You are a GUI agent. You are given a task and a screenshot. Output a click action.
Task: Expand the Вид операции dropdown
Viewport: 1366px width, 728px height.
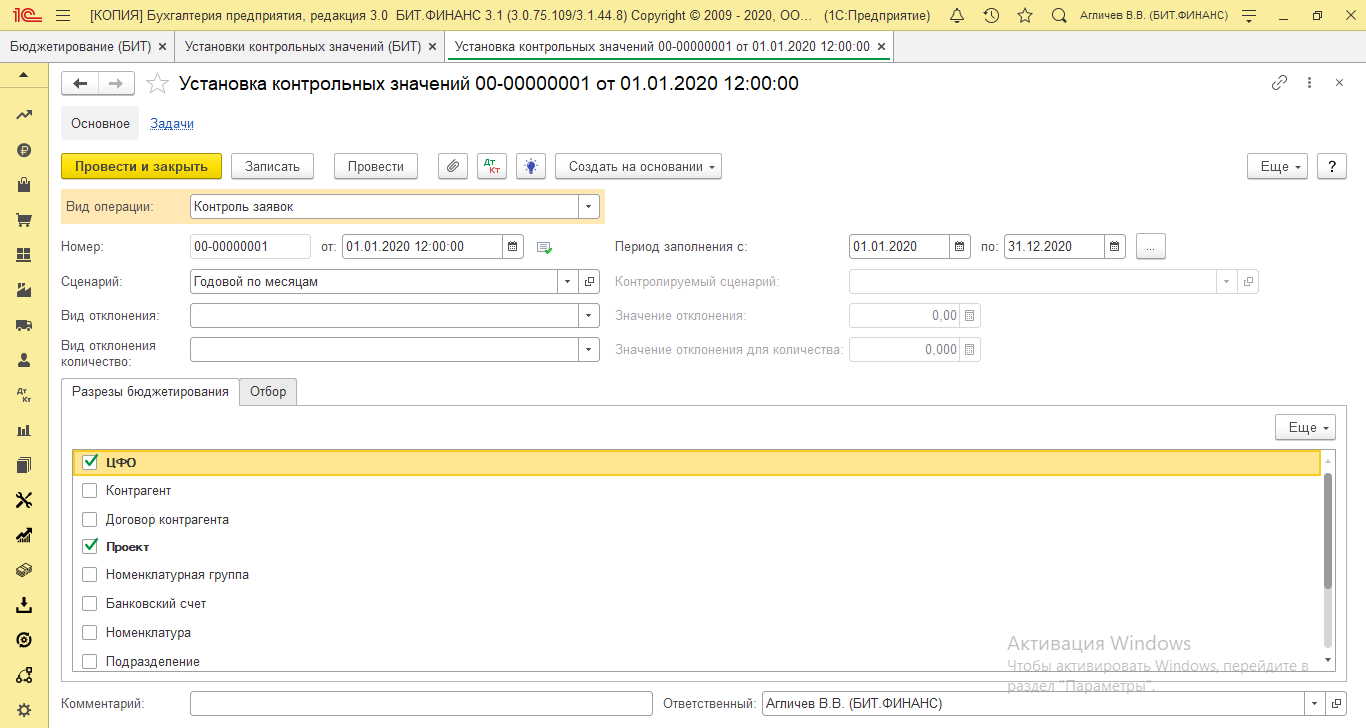[x=589, y=207]
